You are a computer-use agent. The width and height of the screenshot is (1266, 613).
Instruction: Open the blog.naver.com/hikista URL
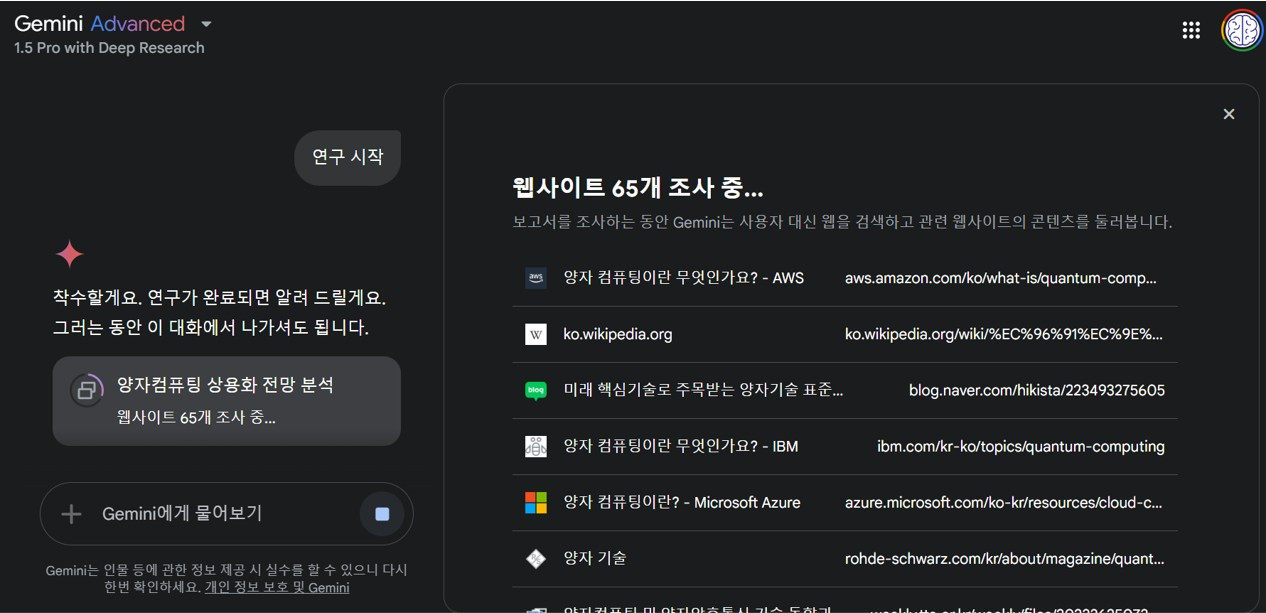click(1037, 390)
